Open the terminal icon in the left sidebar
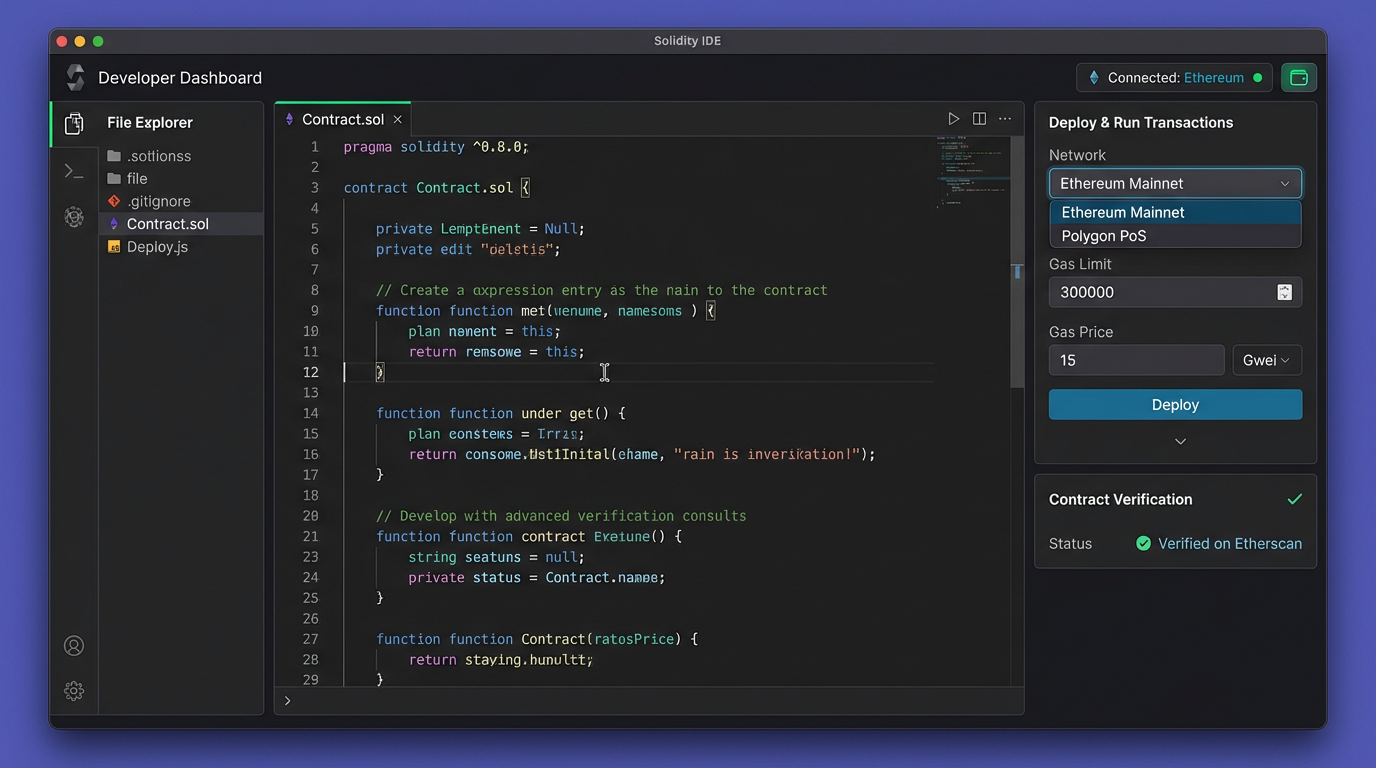The image size is (1376, 768). pos(73,170)
